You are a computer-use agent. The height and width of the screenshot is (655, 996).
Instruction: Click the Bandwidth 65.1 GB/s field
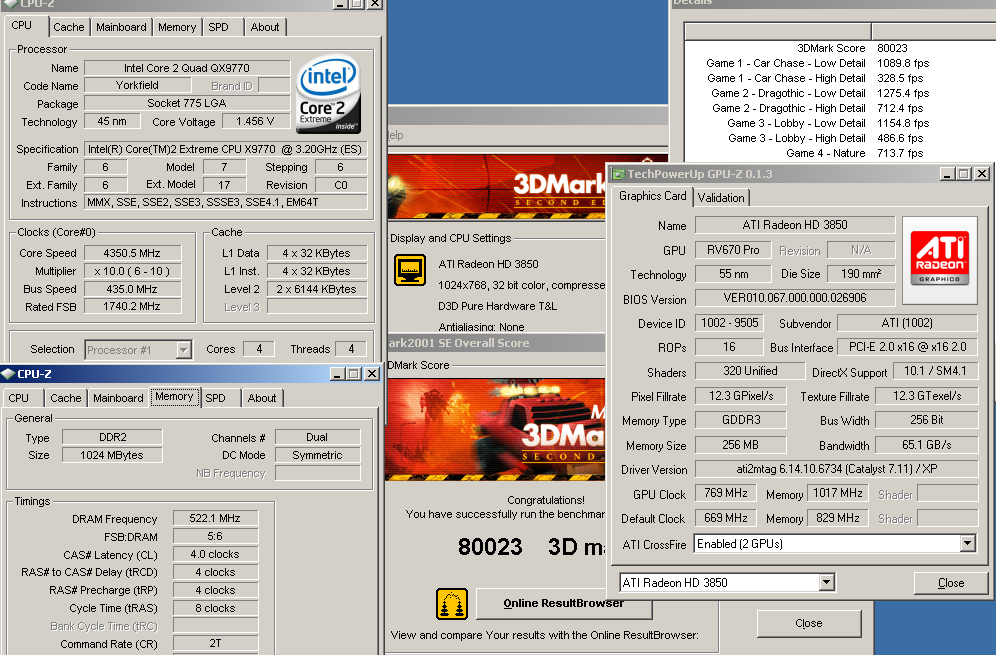(x=926, y=445)
